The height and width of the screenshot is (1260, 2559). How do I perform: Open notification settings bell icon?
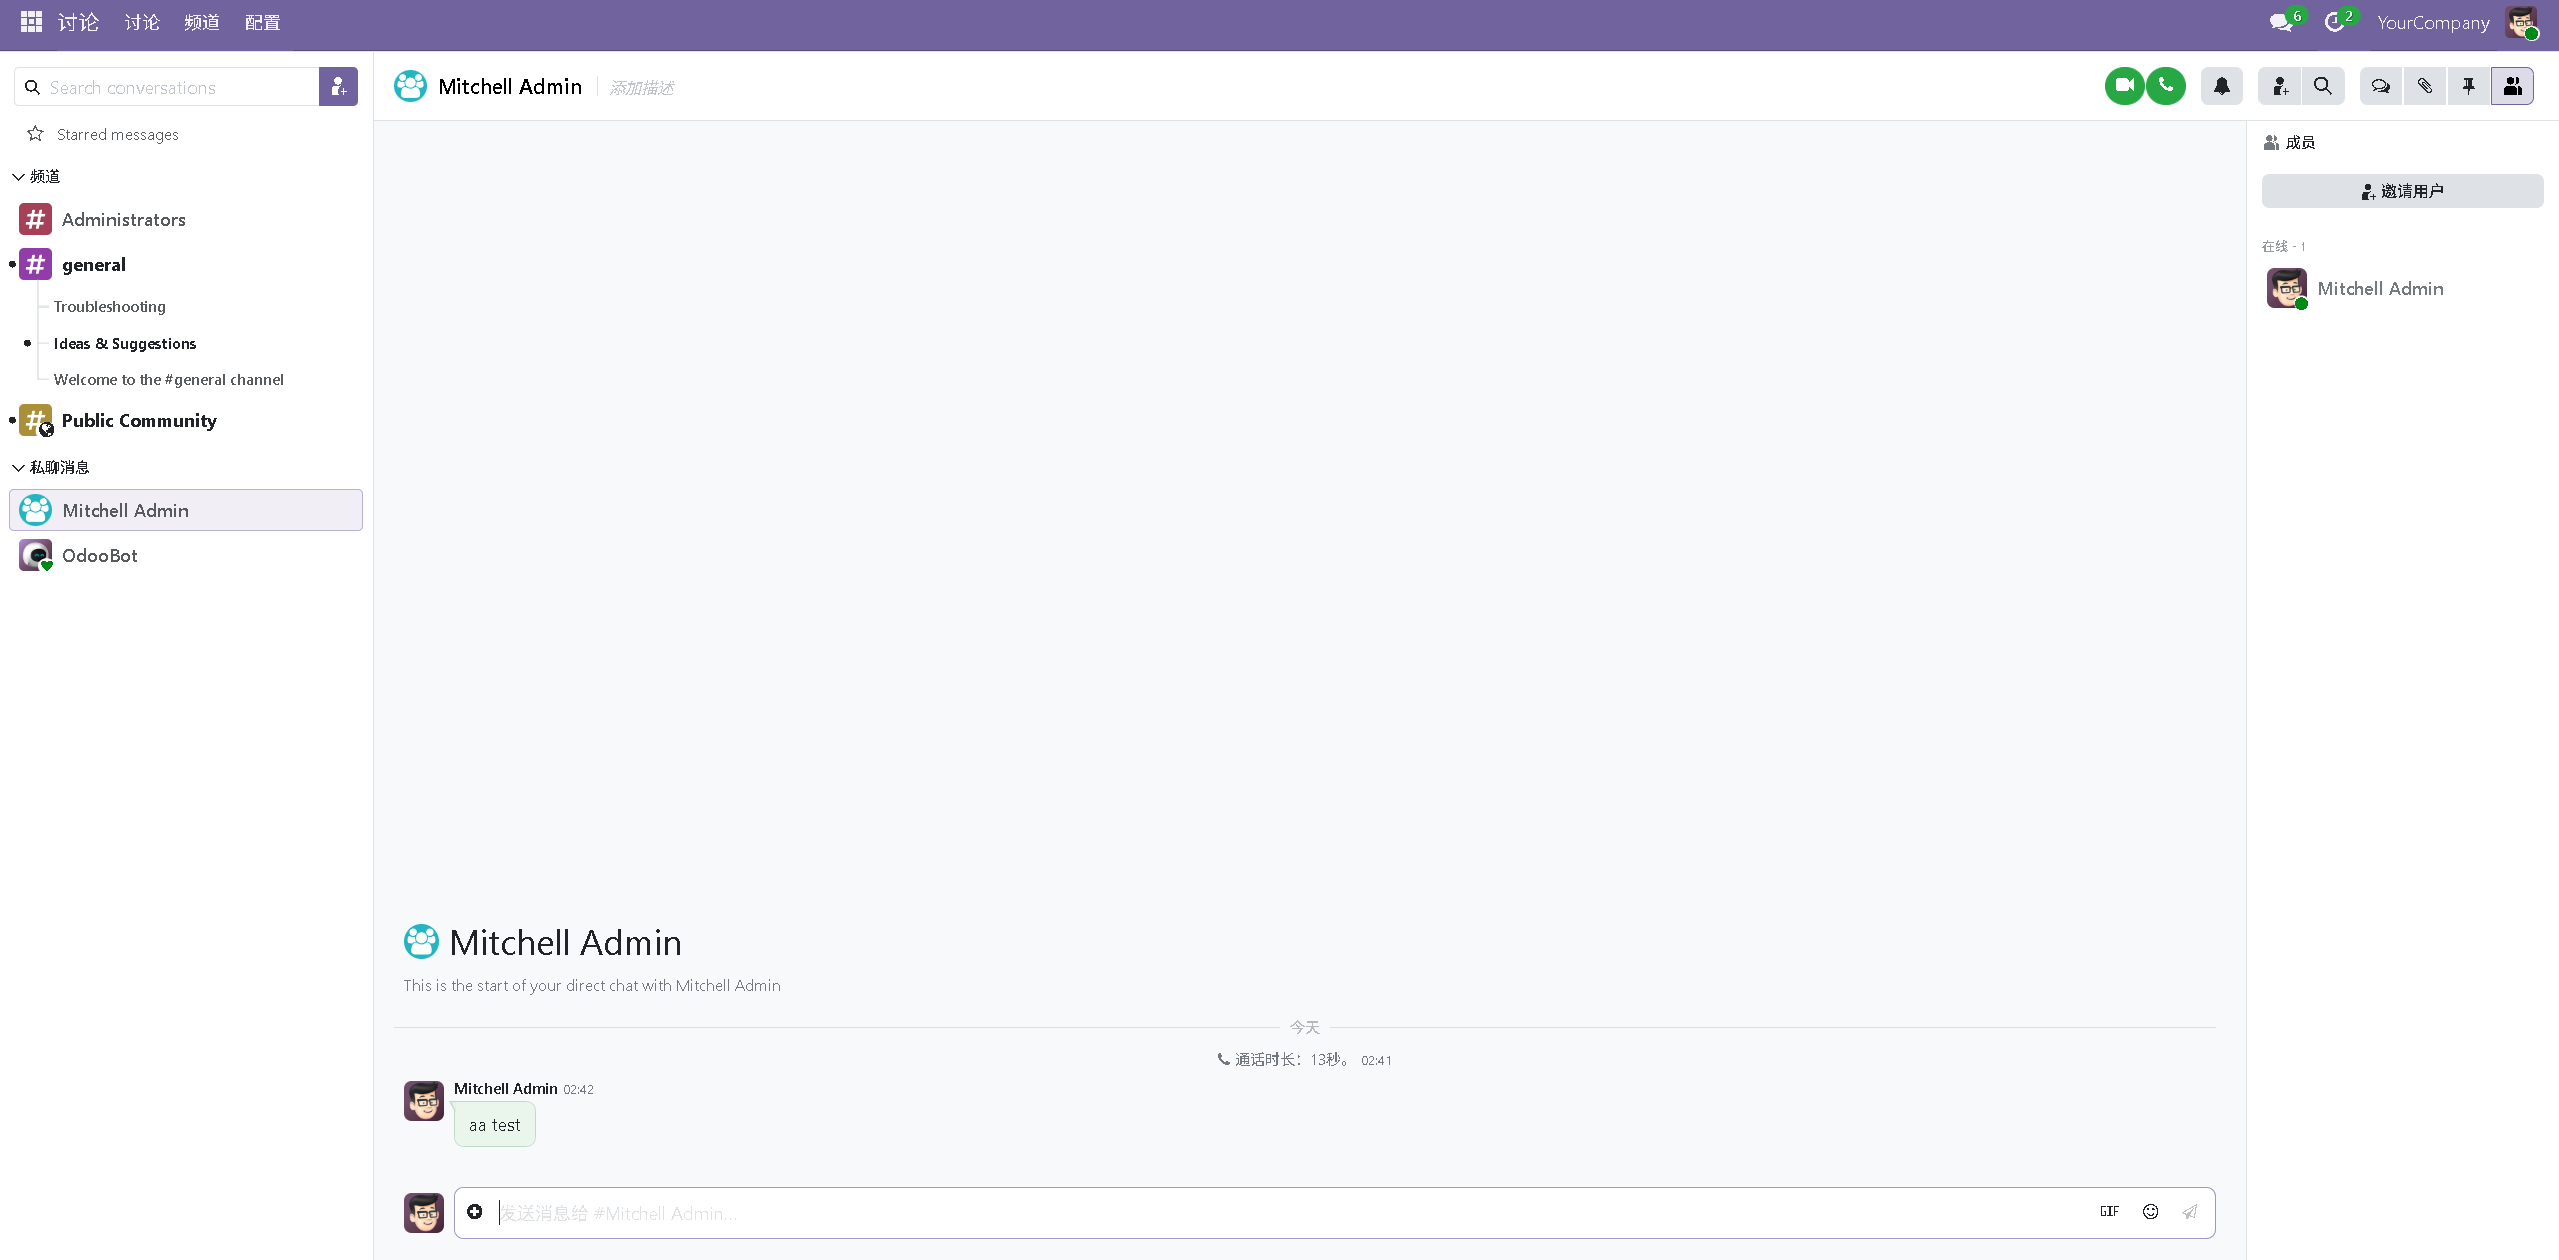click(2221, 86)
